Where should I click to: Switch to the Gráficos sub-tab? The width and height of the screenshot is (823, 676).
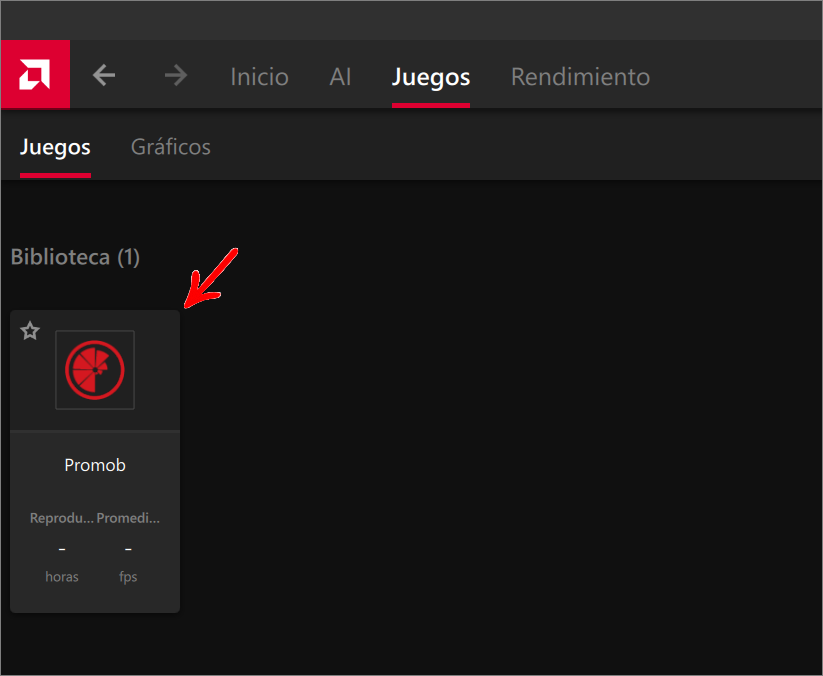(171, 147)
